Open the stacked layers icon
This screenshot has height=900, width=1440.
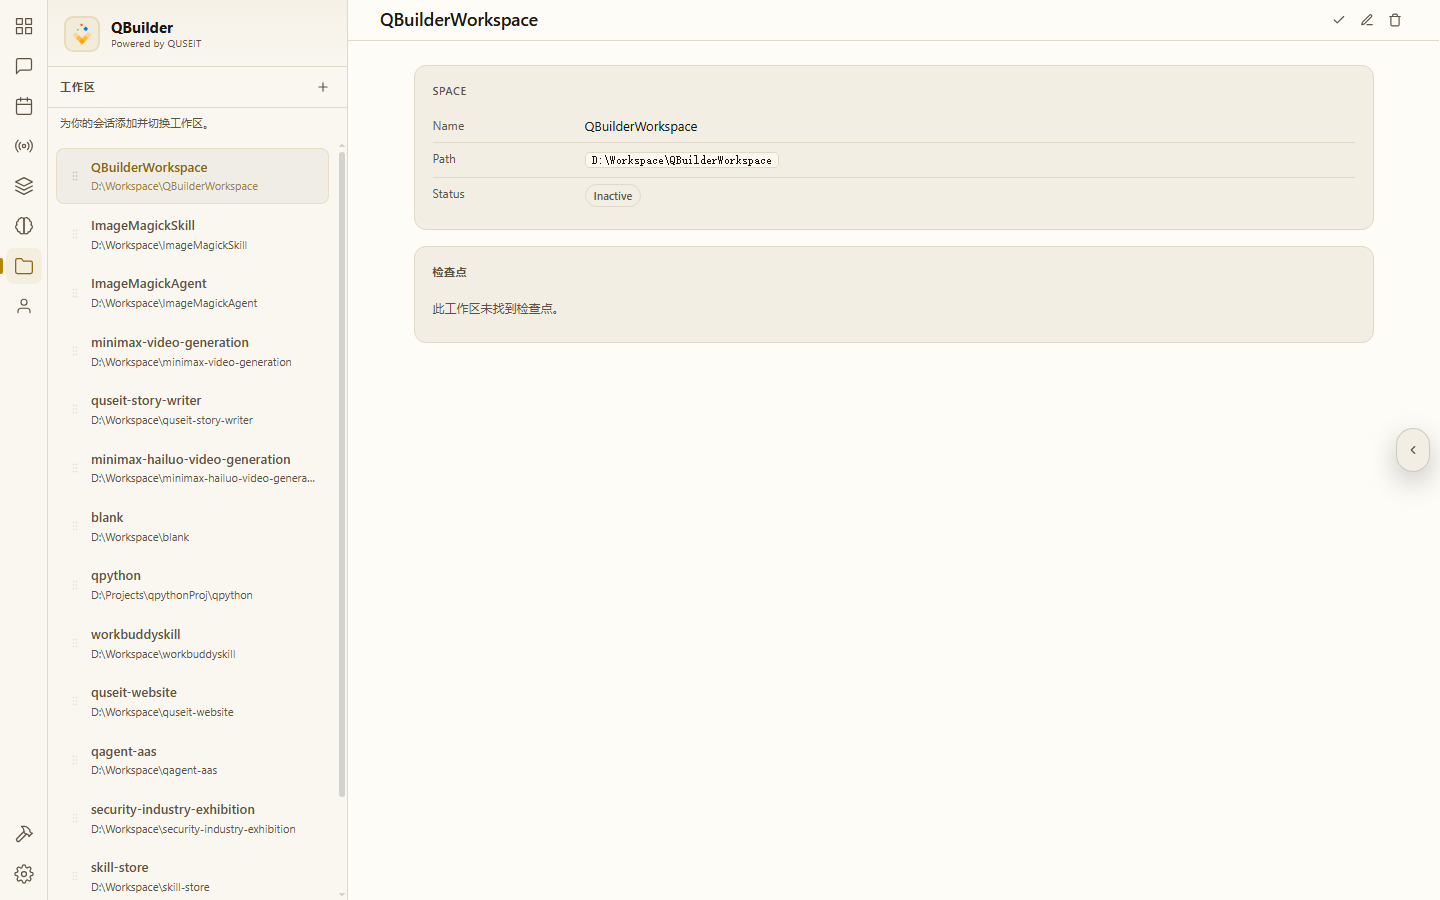coord(24,186)
